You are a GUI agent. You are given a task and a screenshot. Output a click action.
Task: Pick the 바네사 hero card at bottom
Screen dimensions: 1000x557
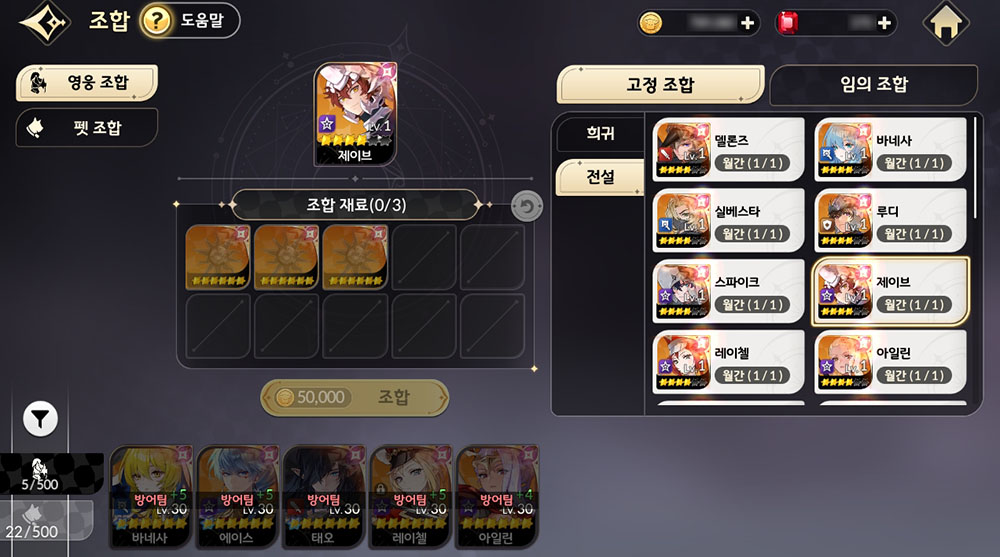(x=151, y=497)
